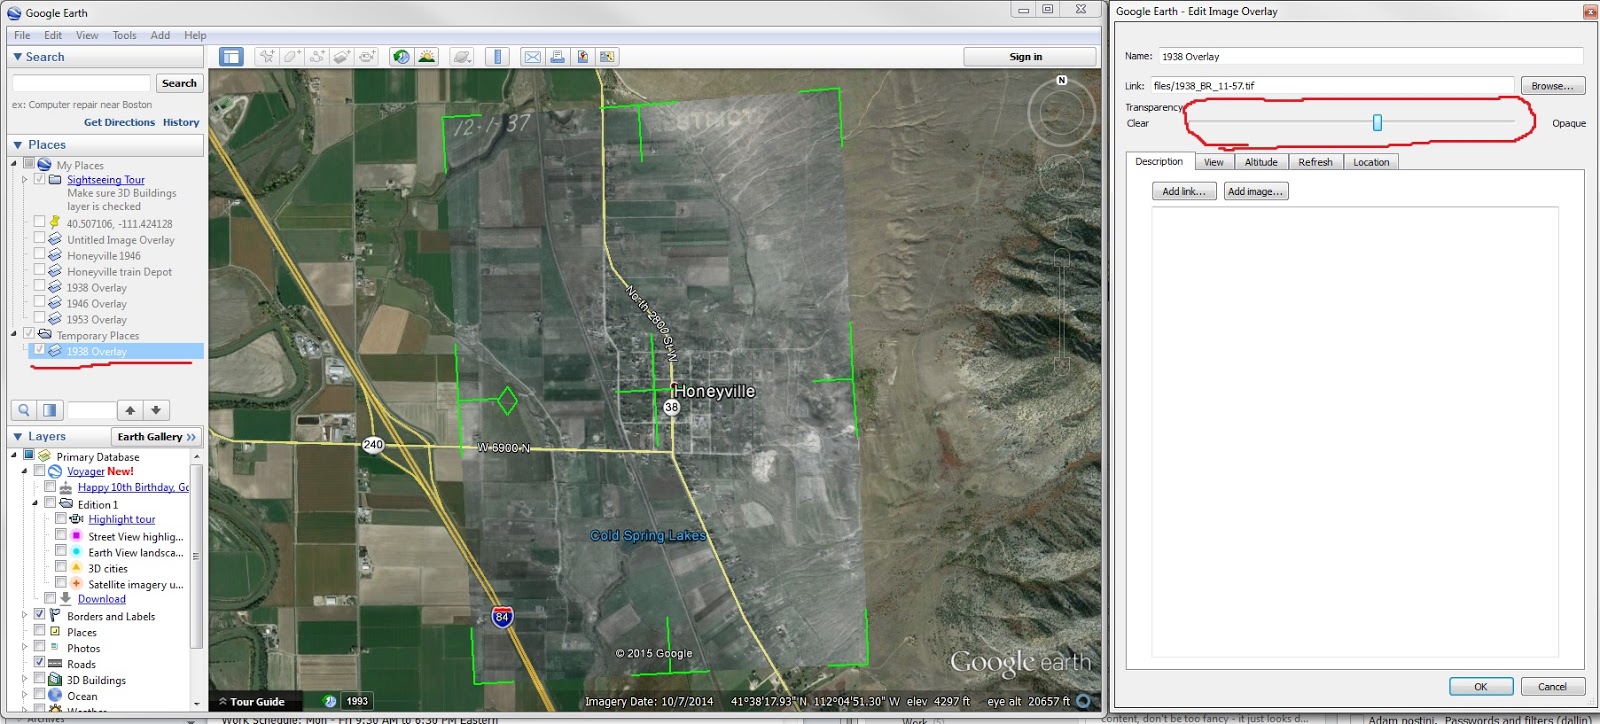Click the 1993 historical imagery year icon
Viewport: 1600px width, 724px height.
pyautogui.click(x=356, y=701)
